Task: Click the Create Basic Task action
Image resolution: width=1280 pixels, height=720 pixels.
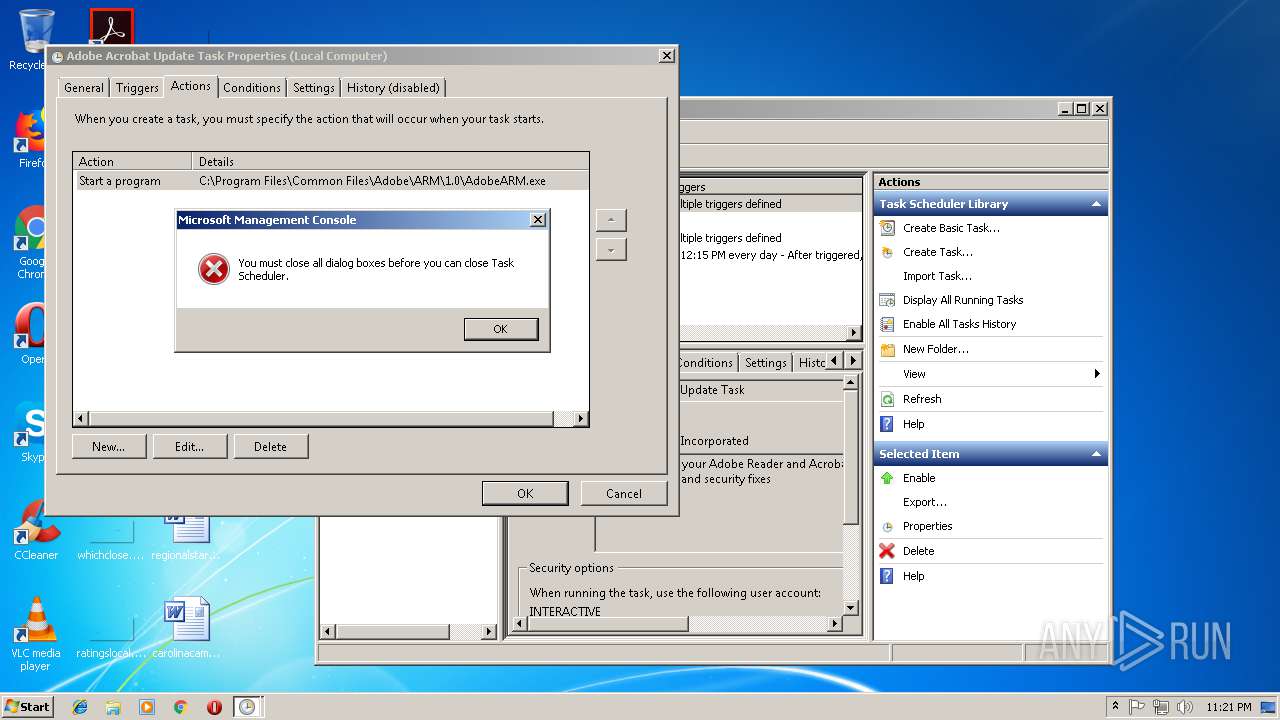Action: coord(951,228)
